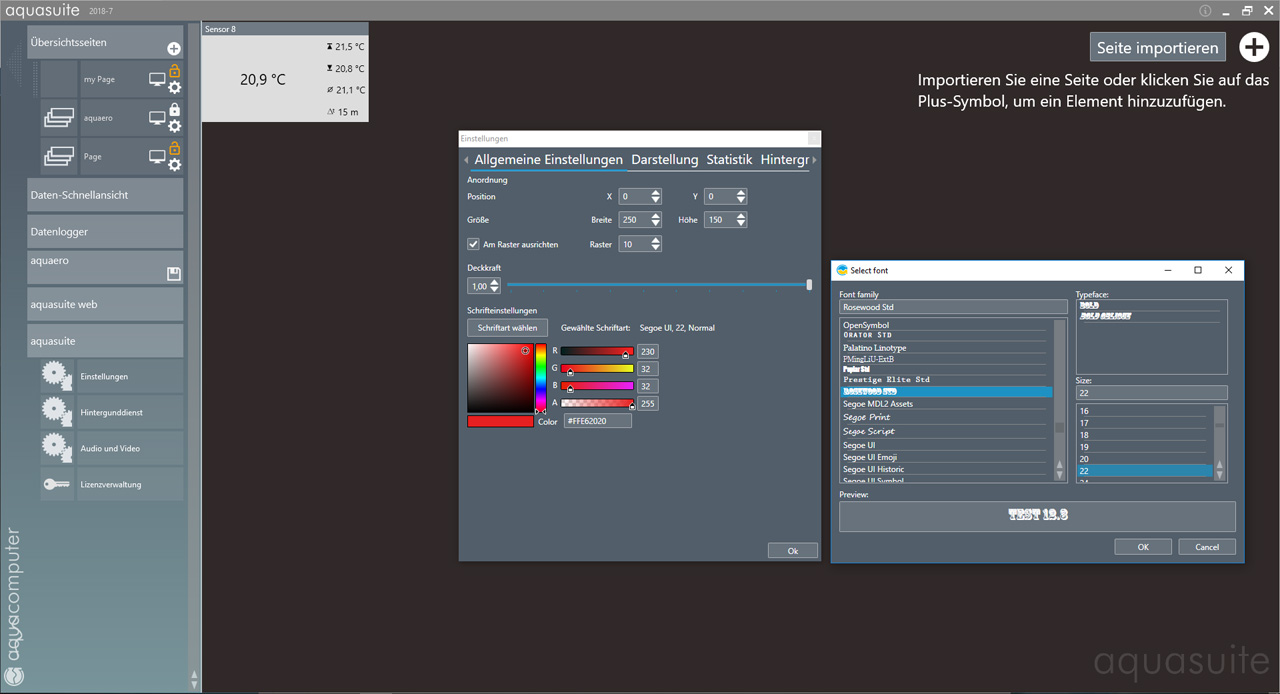
Task: Click the large plus icon to add element
Action: (x=1254, y=47)
